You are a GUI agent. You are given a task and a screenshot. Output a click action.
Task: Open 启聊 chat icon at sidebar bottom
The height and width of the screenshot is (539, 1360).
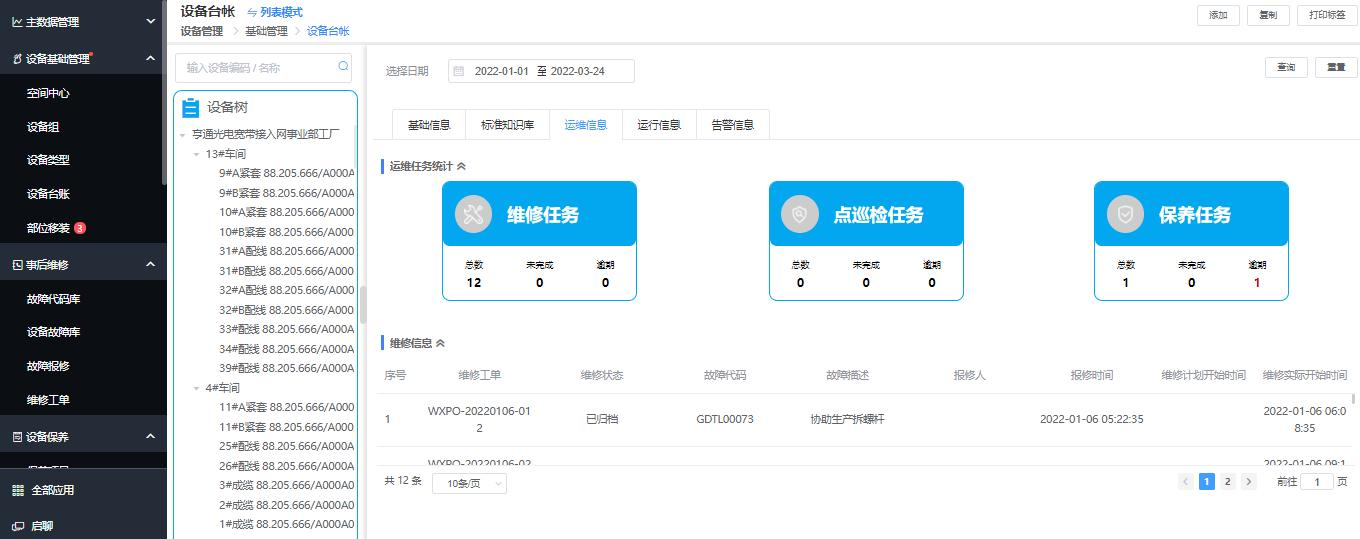(18, 525)
